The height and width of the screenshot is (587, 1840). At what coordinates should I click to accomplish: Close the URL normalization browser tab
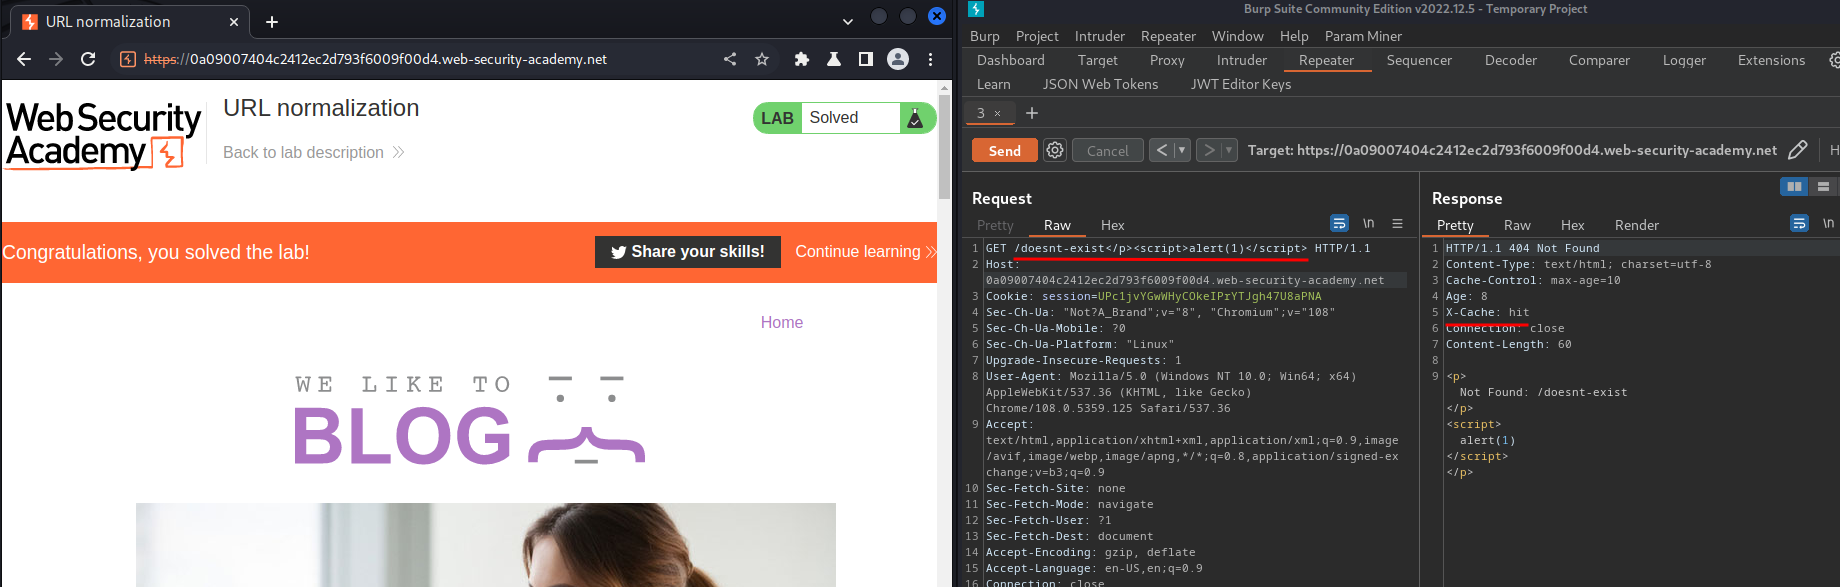click(234, 21)
